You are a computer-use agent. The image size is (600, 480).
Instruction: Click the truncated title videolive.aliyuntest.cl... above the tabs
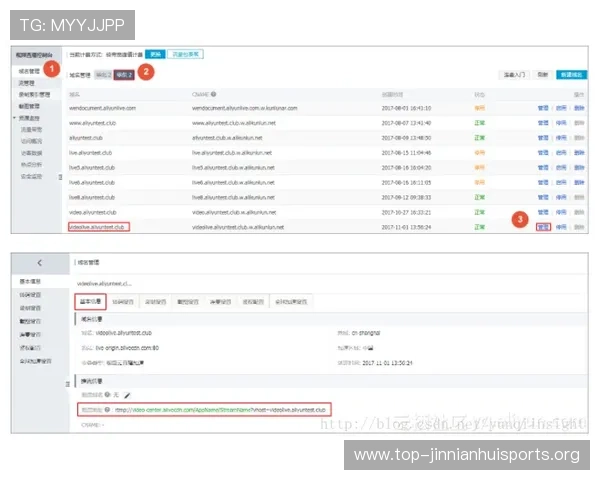coord(104,284)
